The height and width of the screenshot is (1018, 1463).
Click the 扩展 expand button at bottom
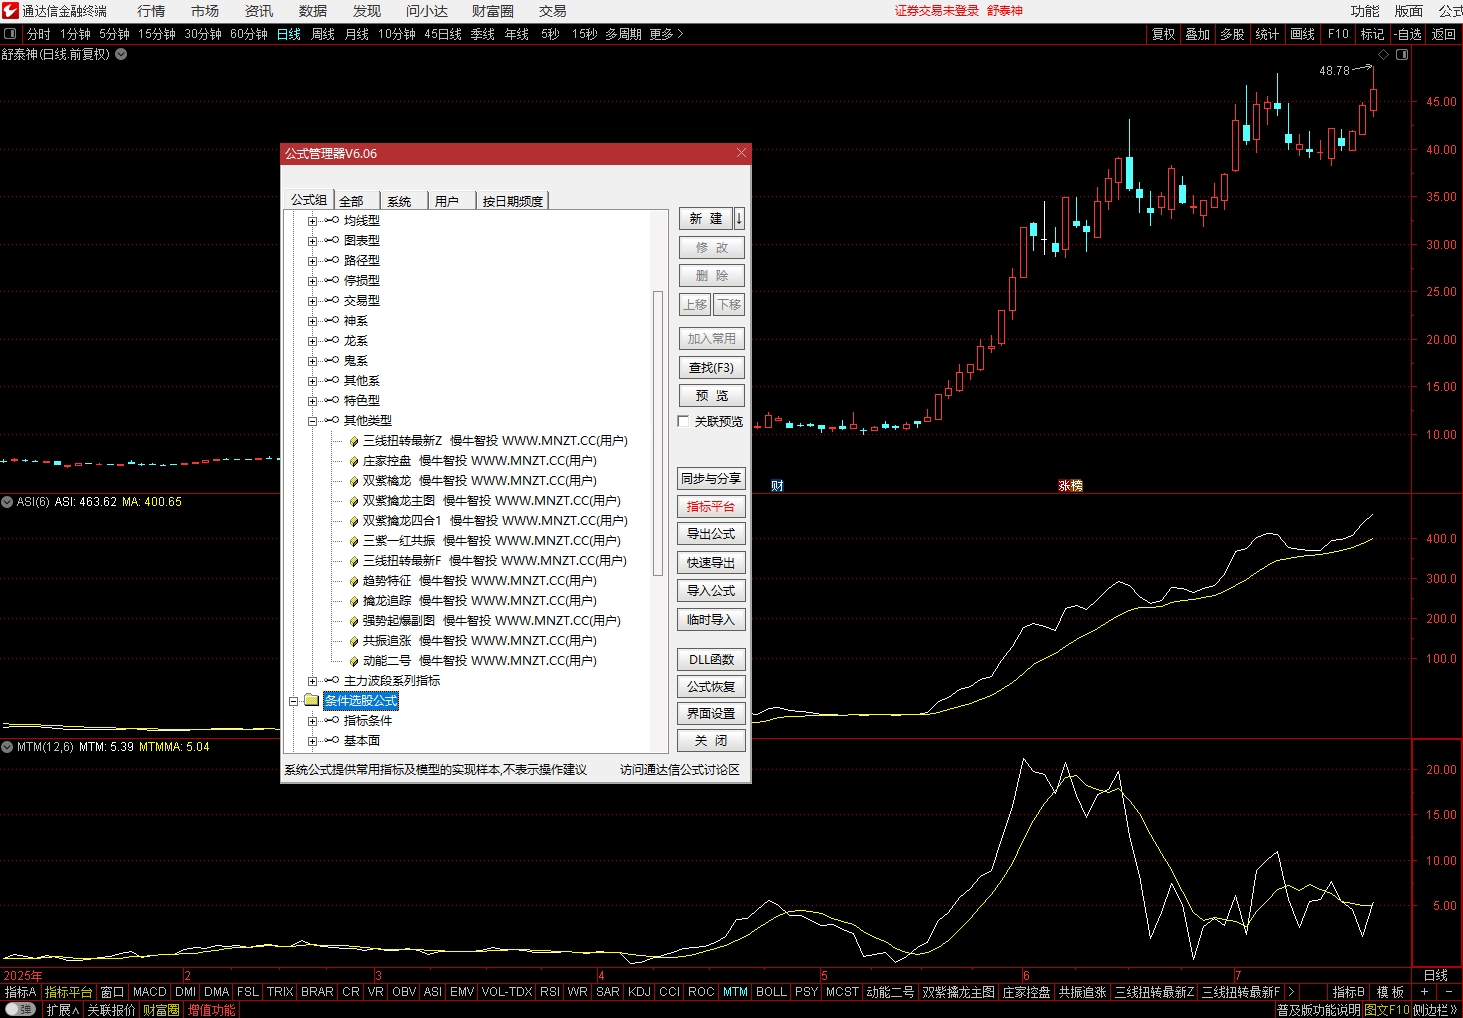(62, 1010)
